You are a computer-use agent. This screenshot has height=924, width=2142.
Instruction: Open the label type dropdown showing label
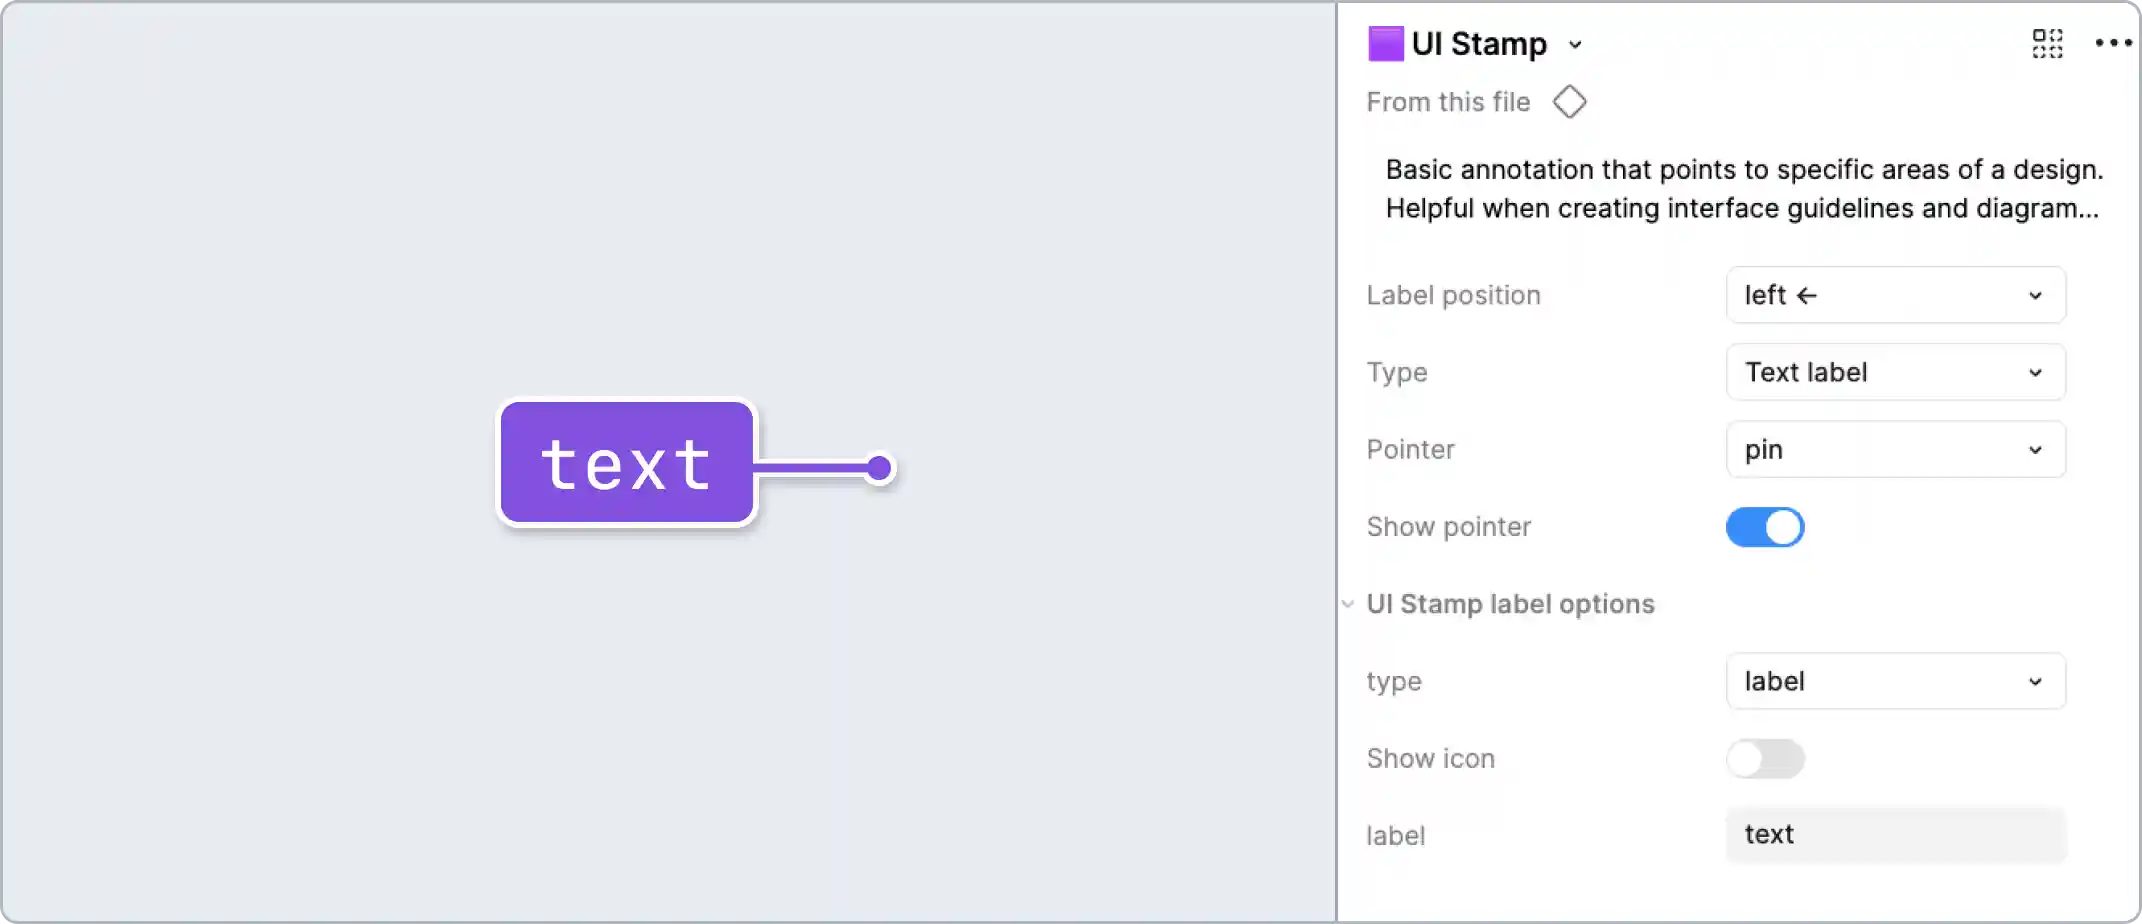[x=1895, y=681]
